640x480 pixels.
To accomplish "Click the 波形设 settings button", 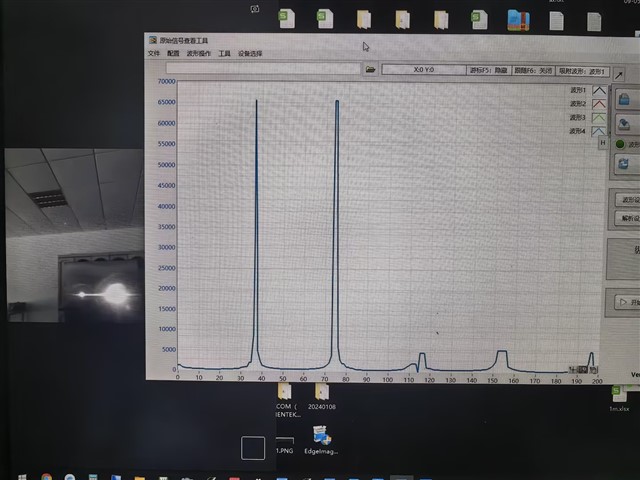I will click(x=628, y=200).
